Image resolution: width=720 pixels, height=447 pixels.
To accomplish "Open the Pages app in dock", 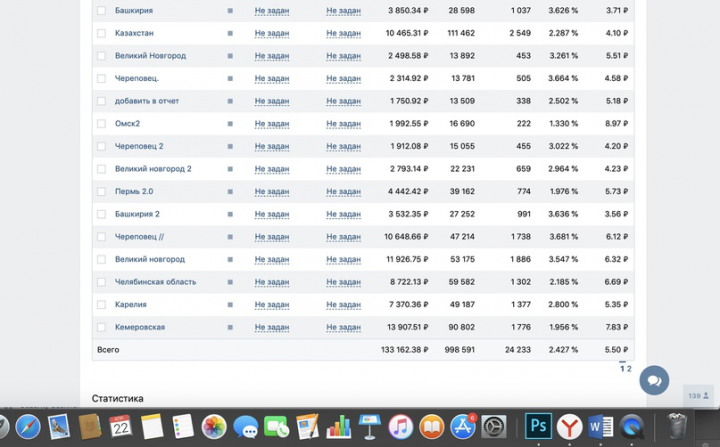I will 308,427.
